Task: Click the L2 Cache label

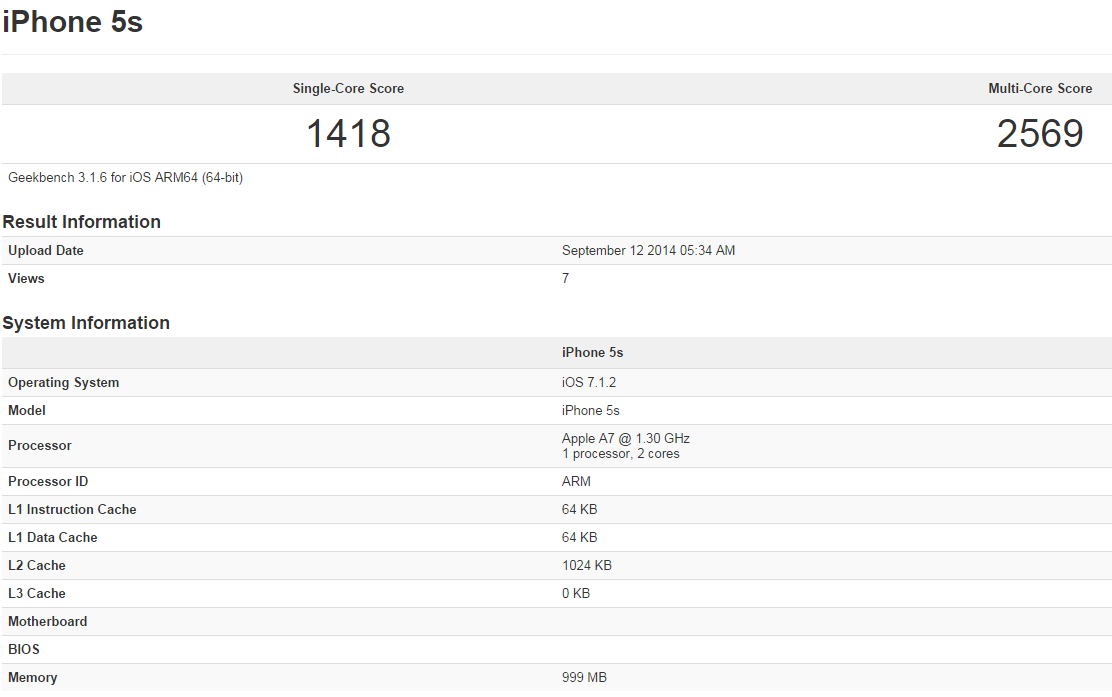Action: (37, 565)
